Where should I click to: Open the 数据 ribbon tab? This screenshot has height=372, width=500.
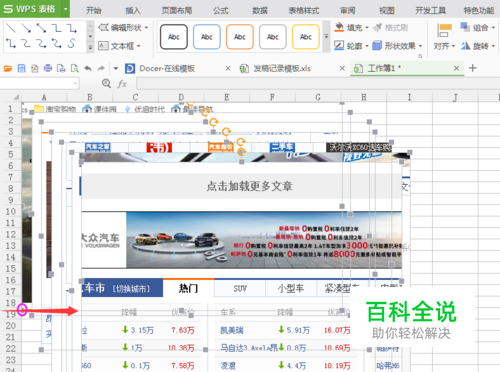pos(260,10)
